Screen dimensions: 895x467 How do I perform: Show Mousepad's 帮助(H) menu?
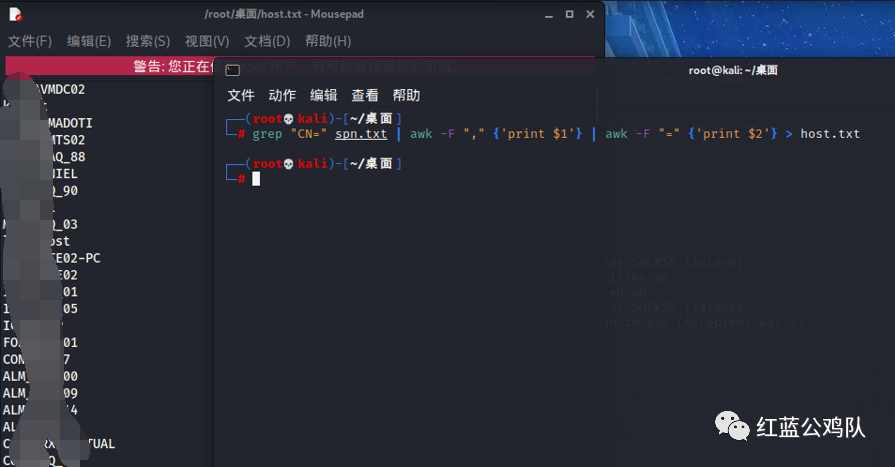(x=328, y=41)
